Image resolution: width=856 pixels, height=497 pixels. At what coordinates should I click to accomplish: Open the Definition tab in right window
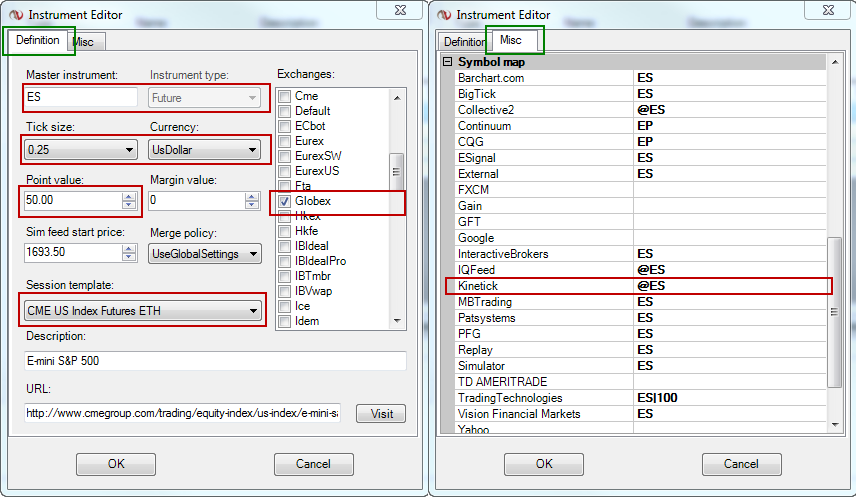click(x=463, y=42)
